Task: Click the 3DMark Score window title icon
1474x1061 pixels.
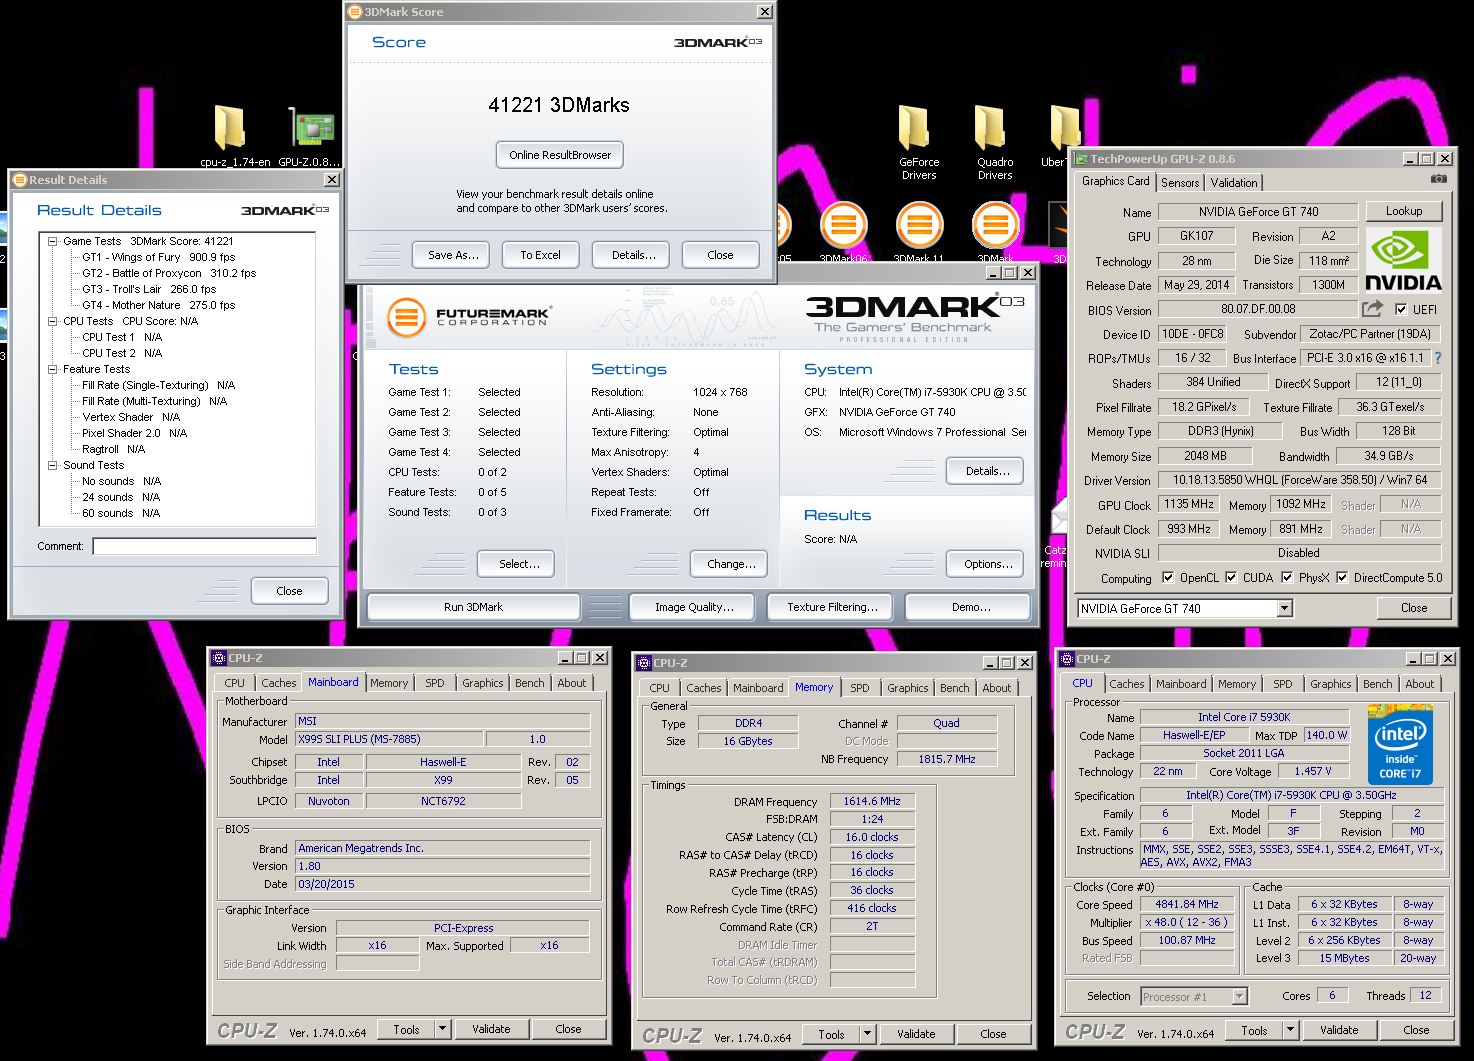Action: click(355, 12)
